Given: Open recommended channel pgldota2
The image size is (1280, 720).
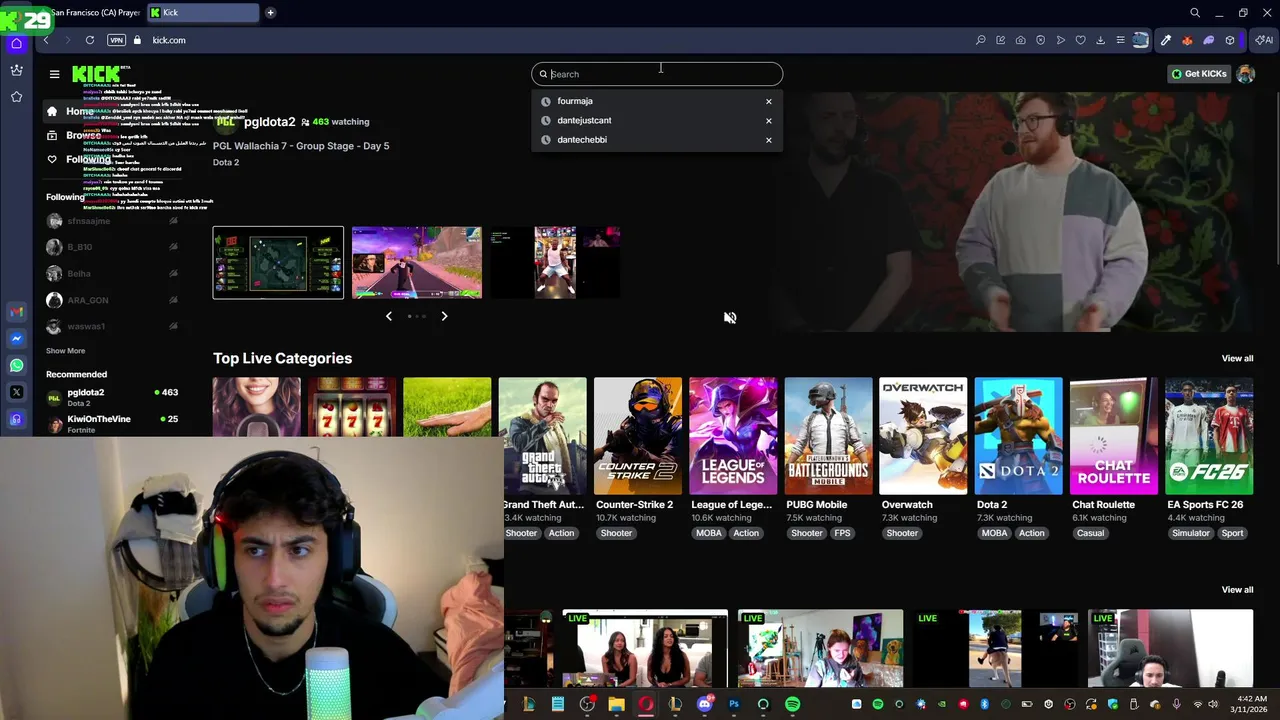Looking at the screenshot, I should click(x=112, y=397).
